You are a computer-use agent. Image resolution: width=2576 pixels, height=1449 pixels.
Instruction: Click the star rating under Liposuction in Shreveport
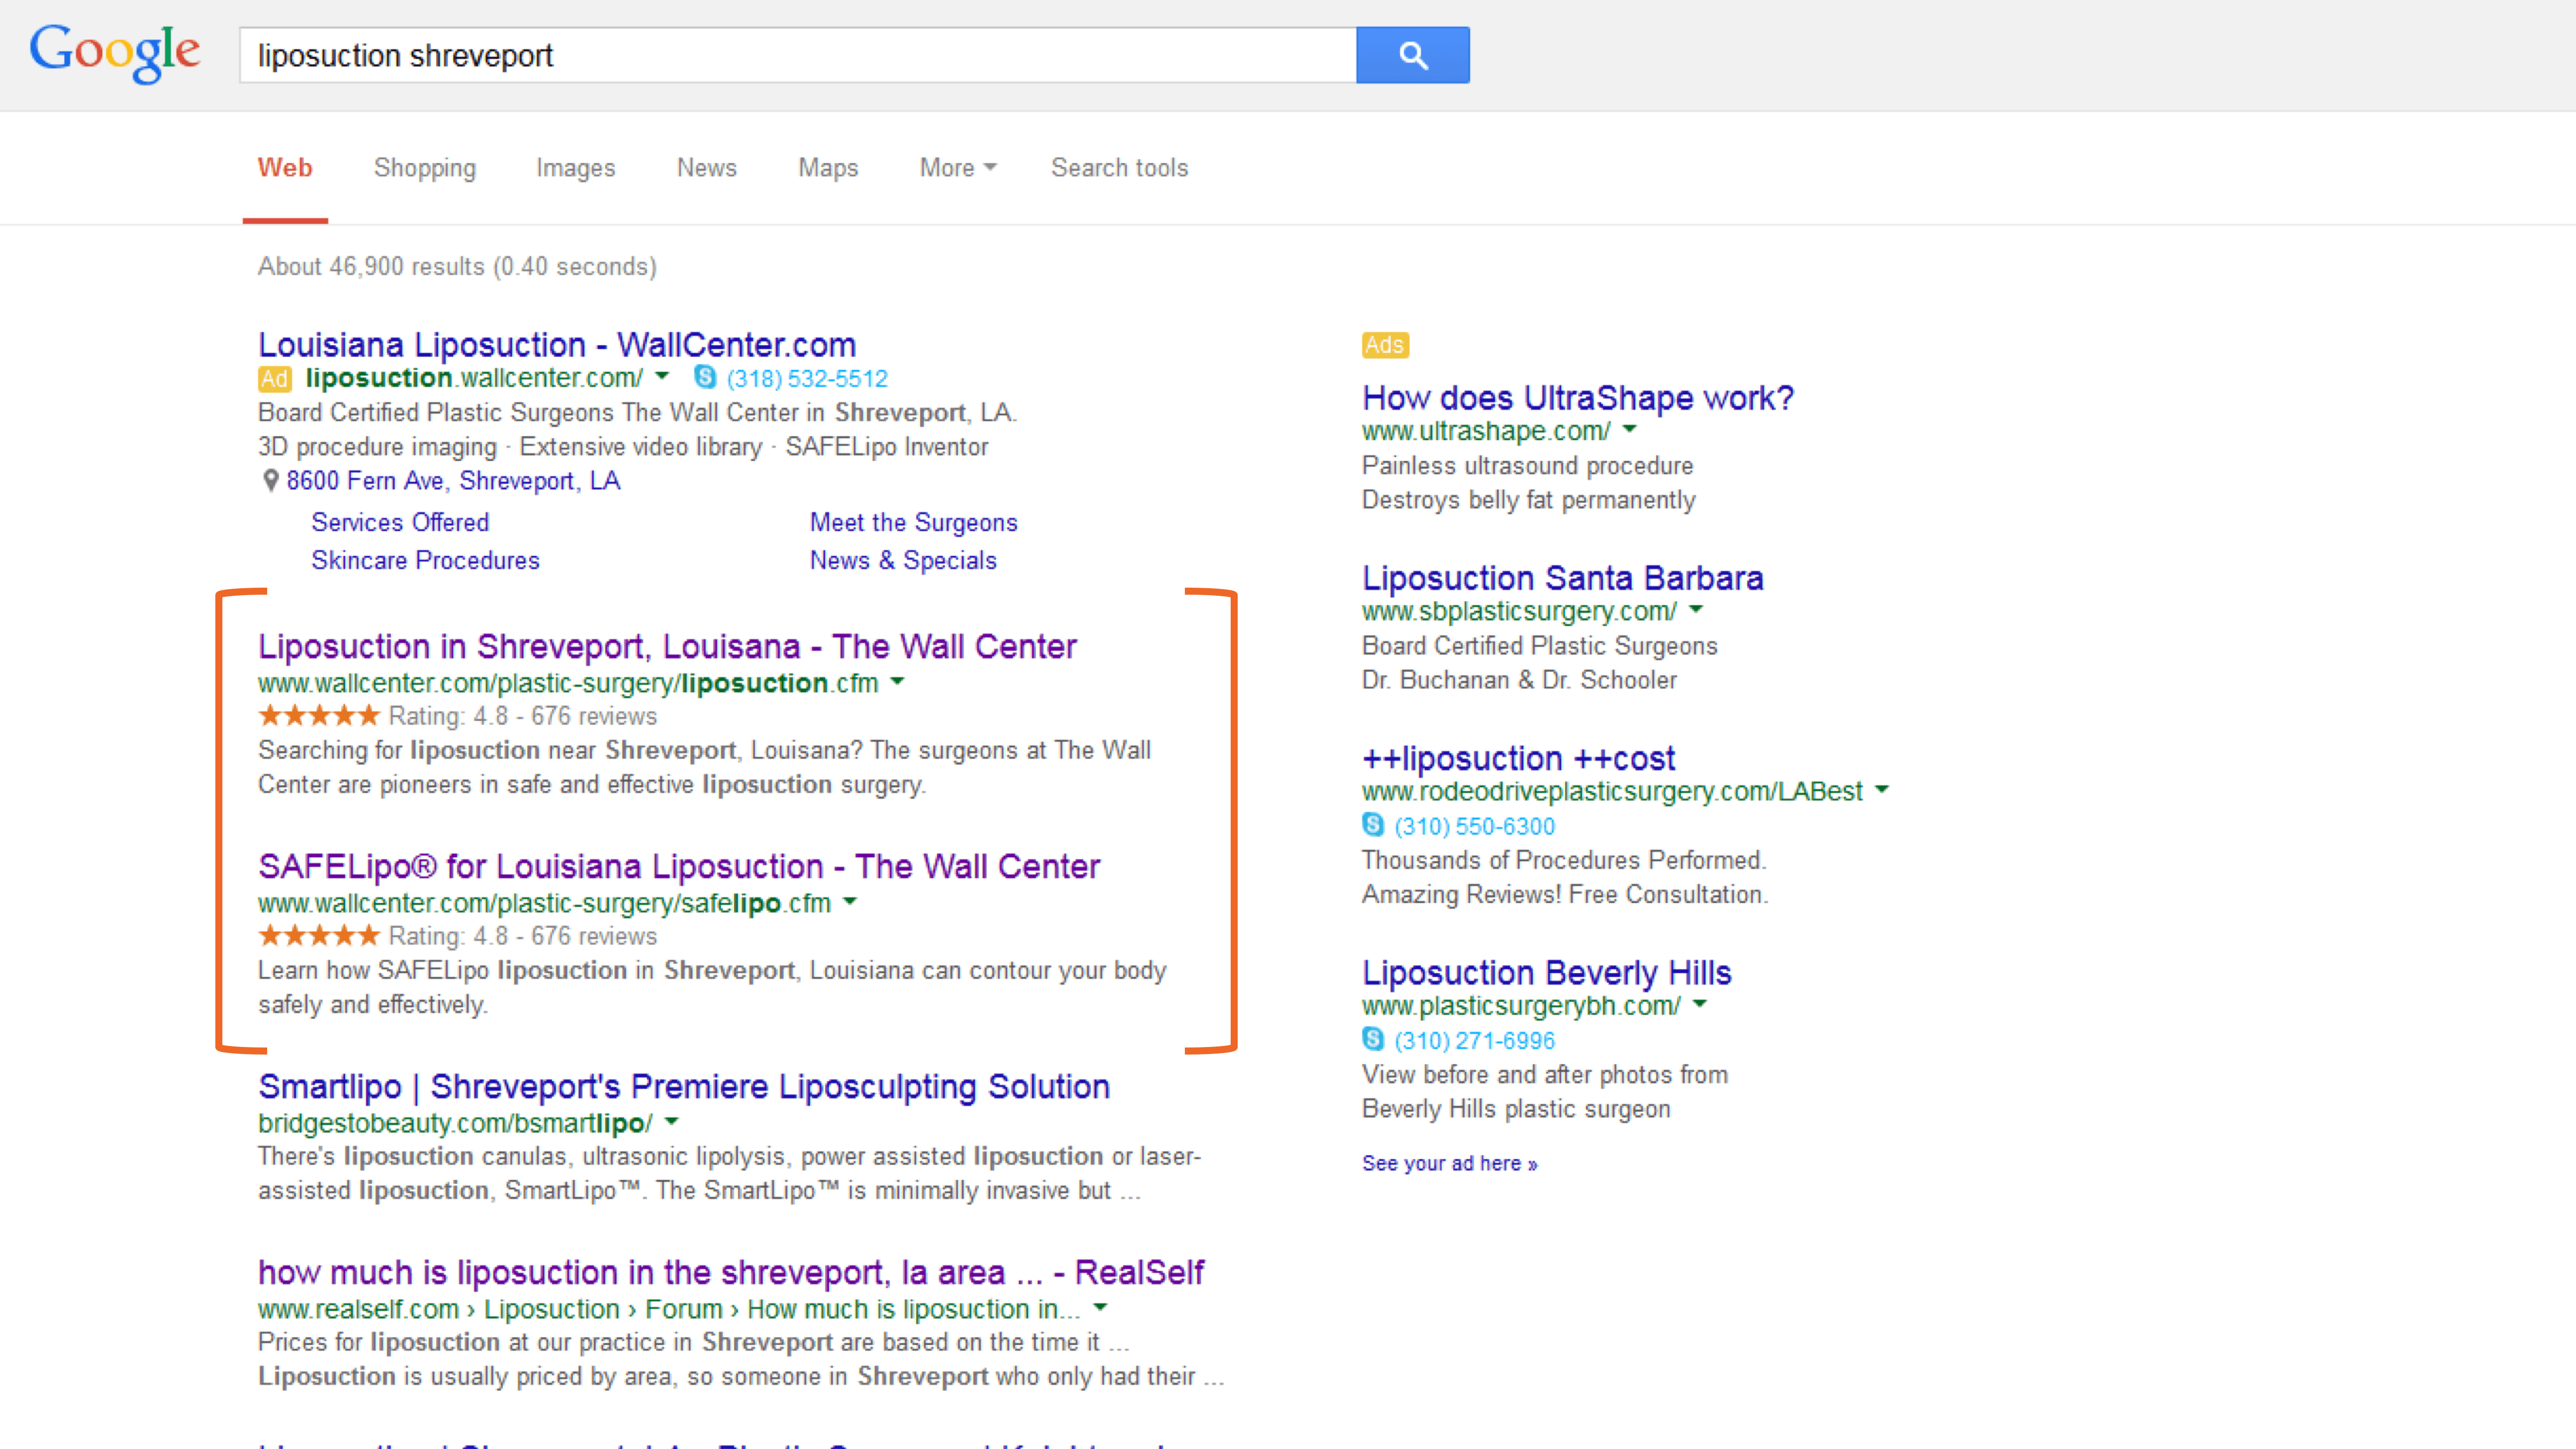(x=319, y=715)
